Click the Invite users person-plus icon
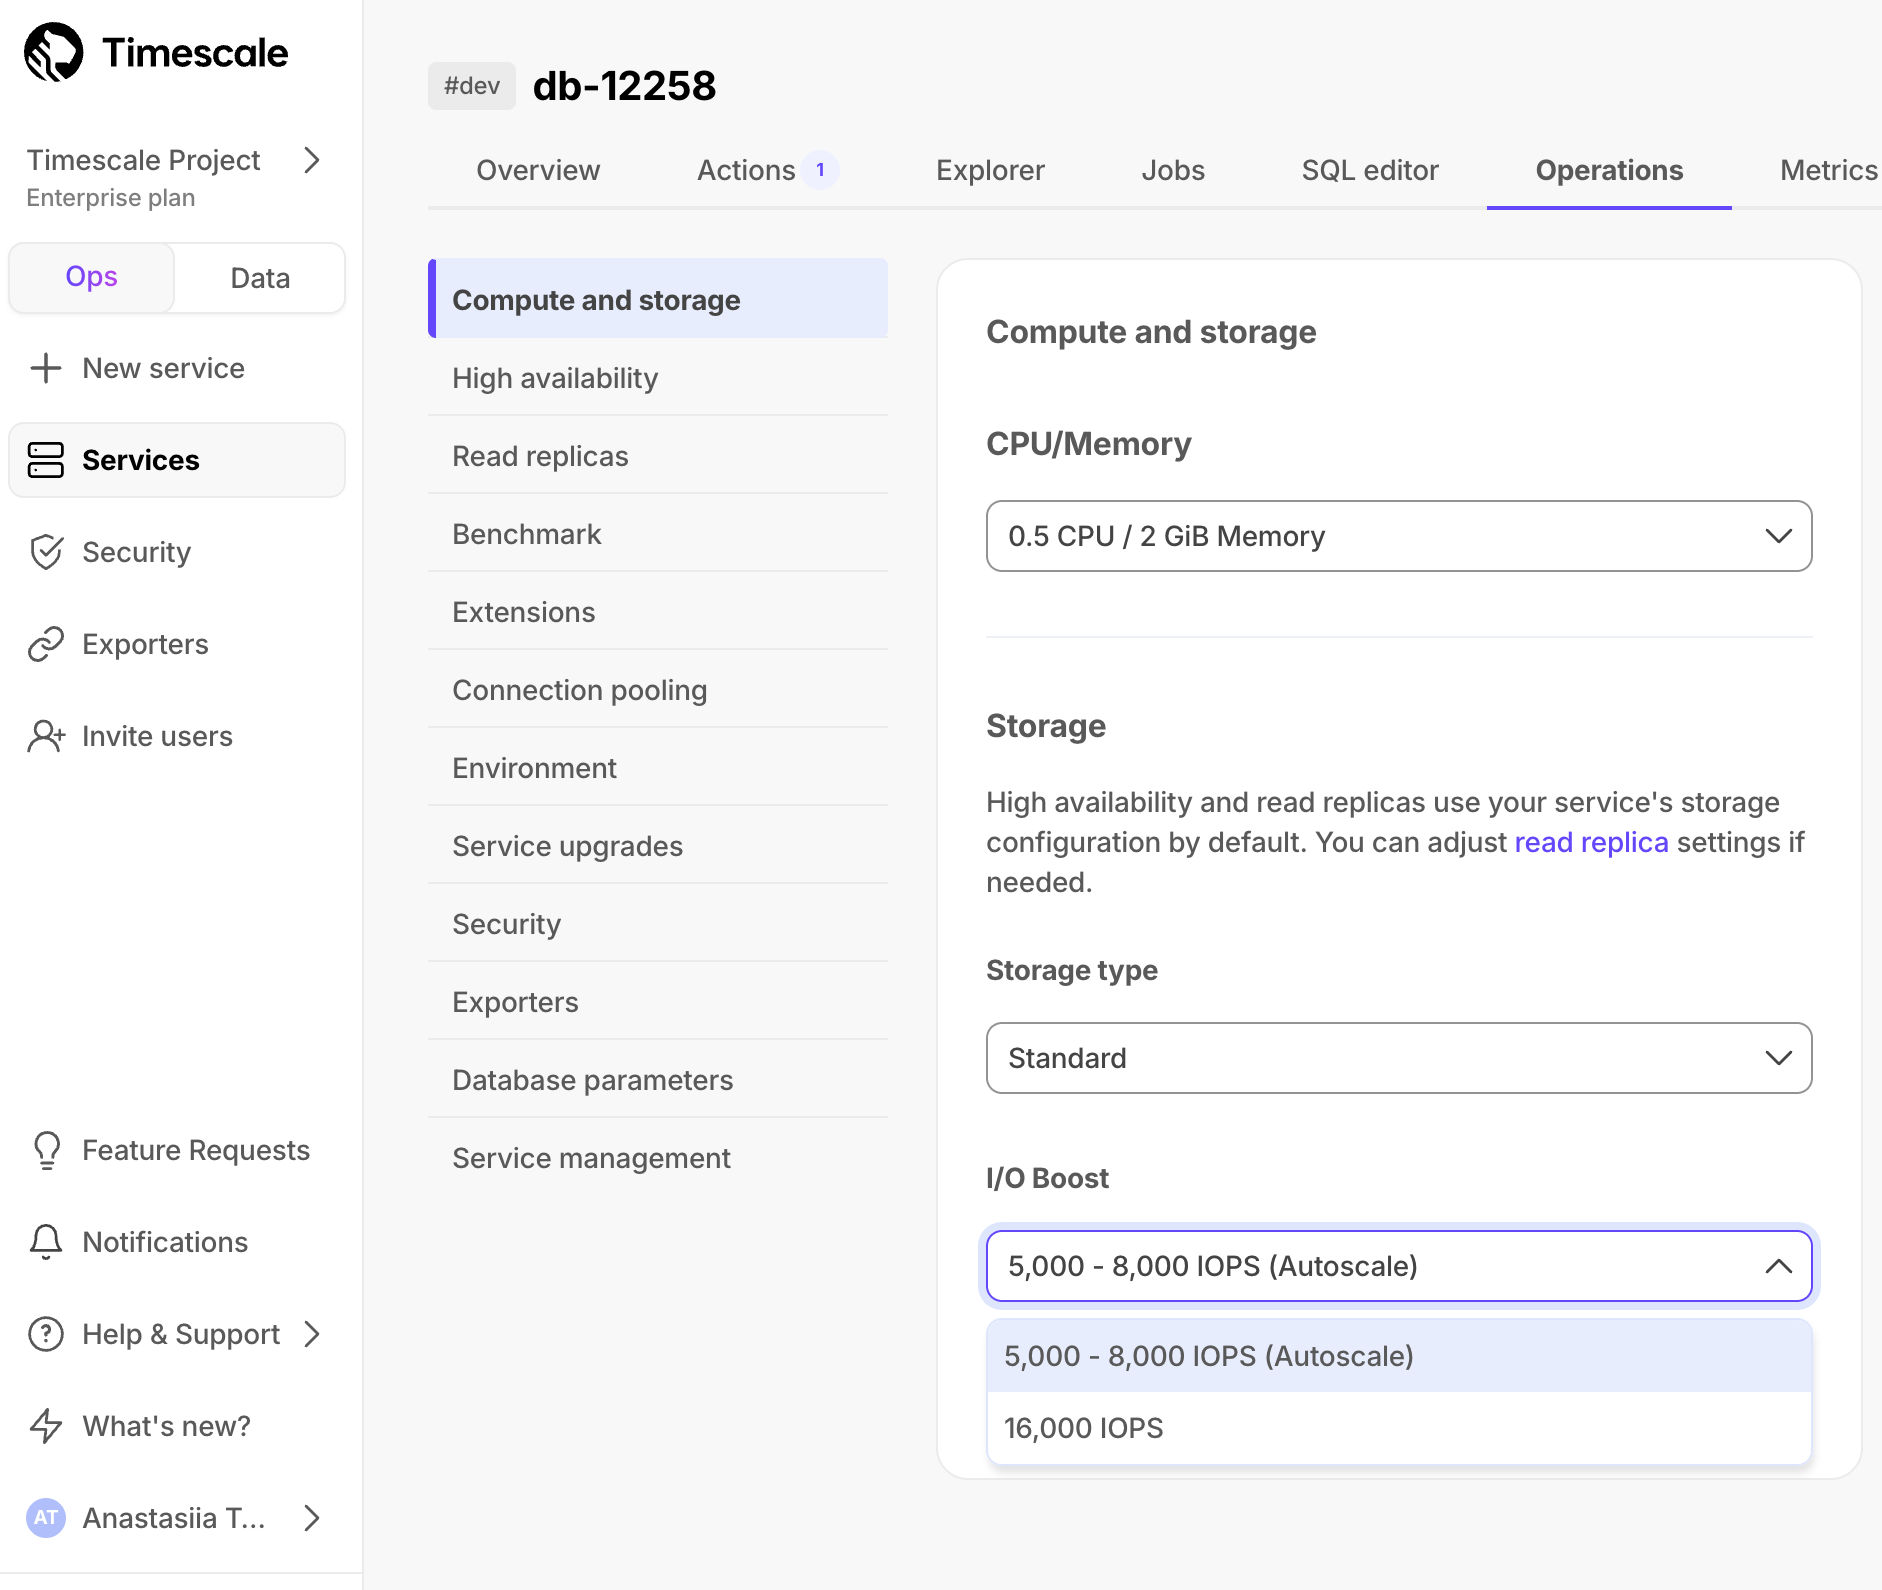 point(46,736)
